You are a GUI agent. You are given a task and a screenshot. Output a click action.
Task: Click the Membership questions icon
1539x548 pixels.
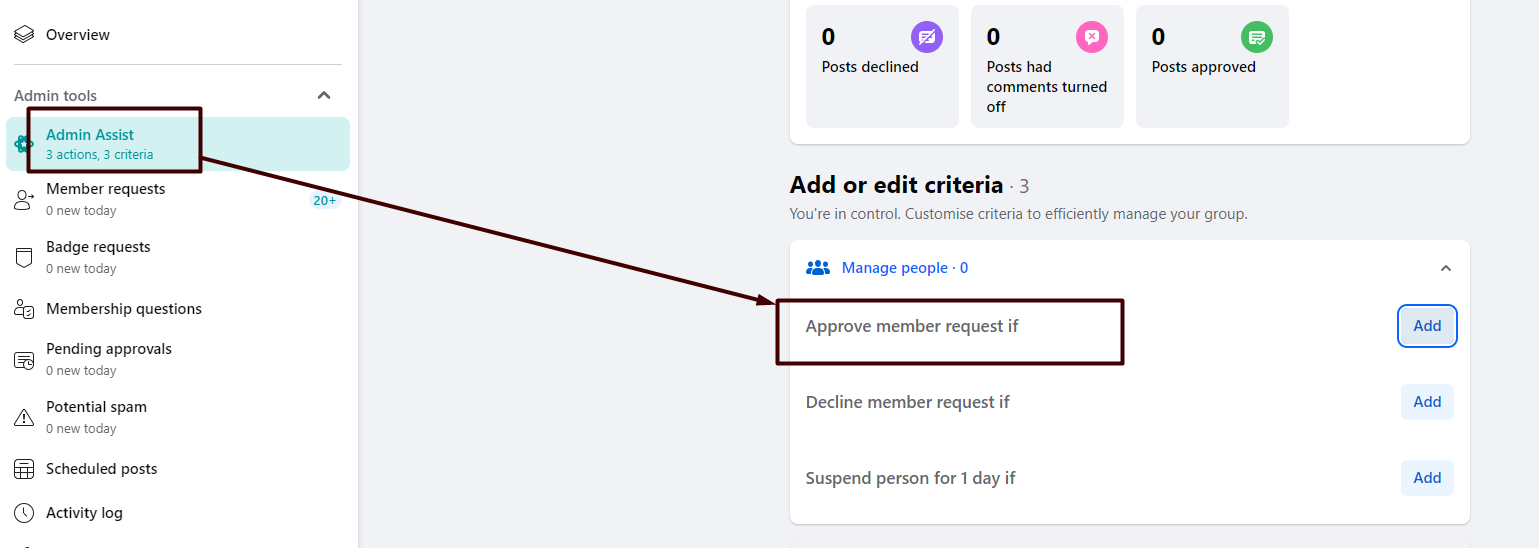(24, 309)
